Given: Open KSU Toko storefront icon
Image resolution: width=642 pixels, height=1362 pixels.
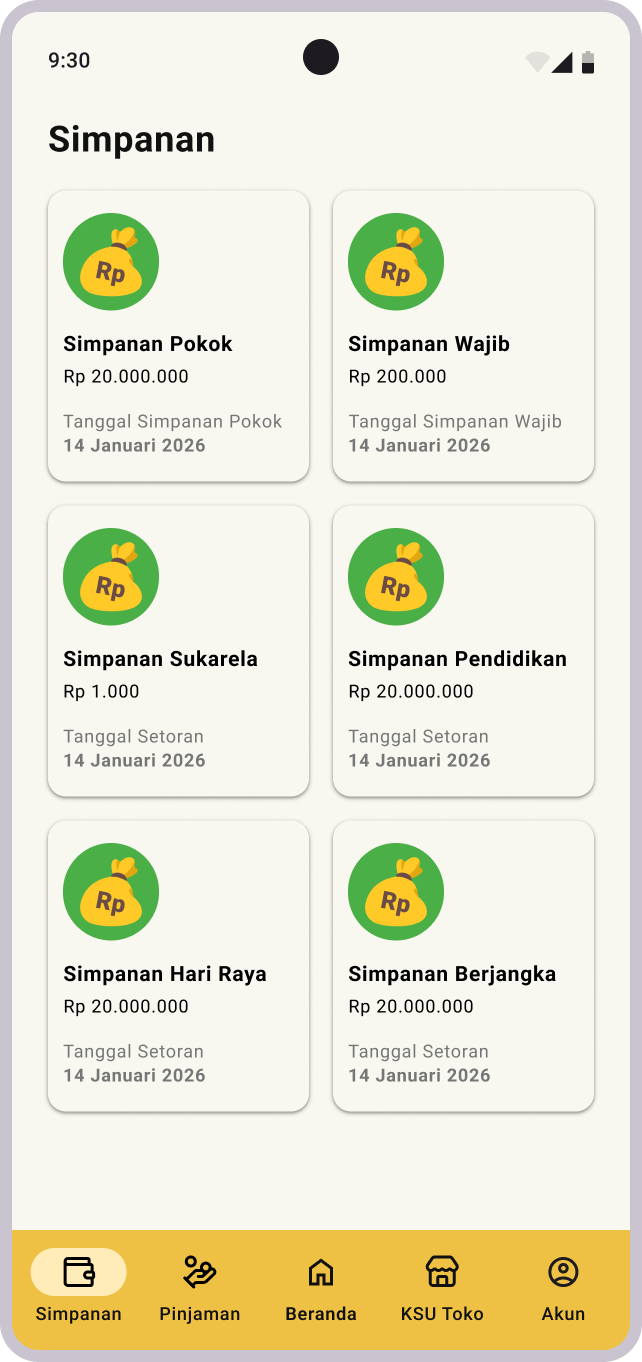Looking at the screenshot, I should pos(442,1272).
